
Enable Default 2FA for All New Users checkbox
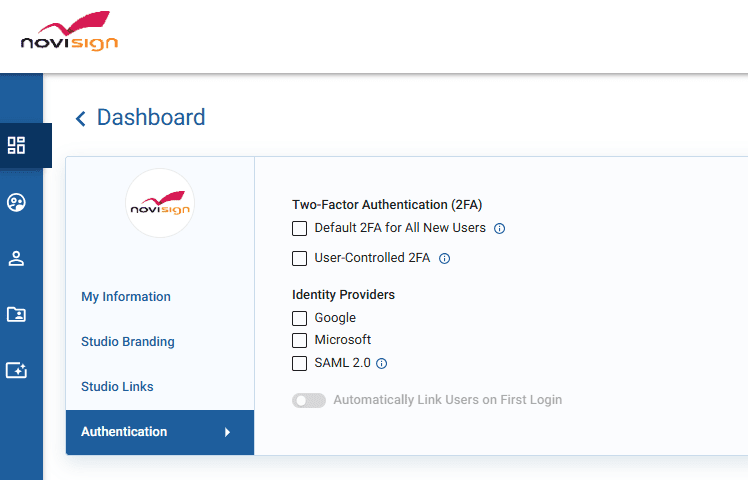pos(300,228)
